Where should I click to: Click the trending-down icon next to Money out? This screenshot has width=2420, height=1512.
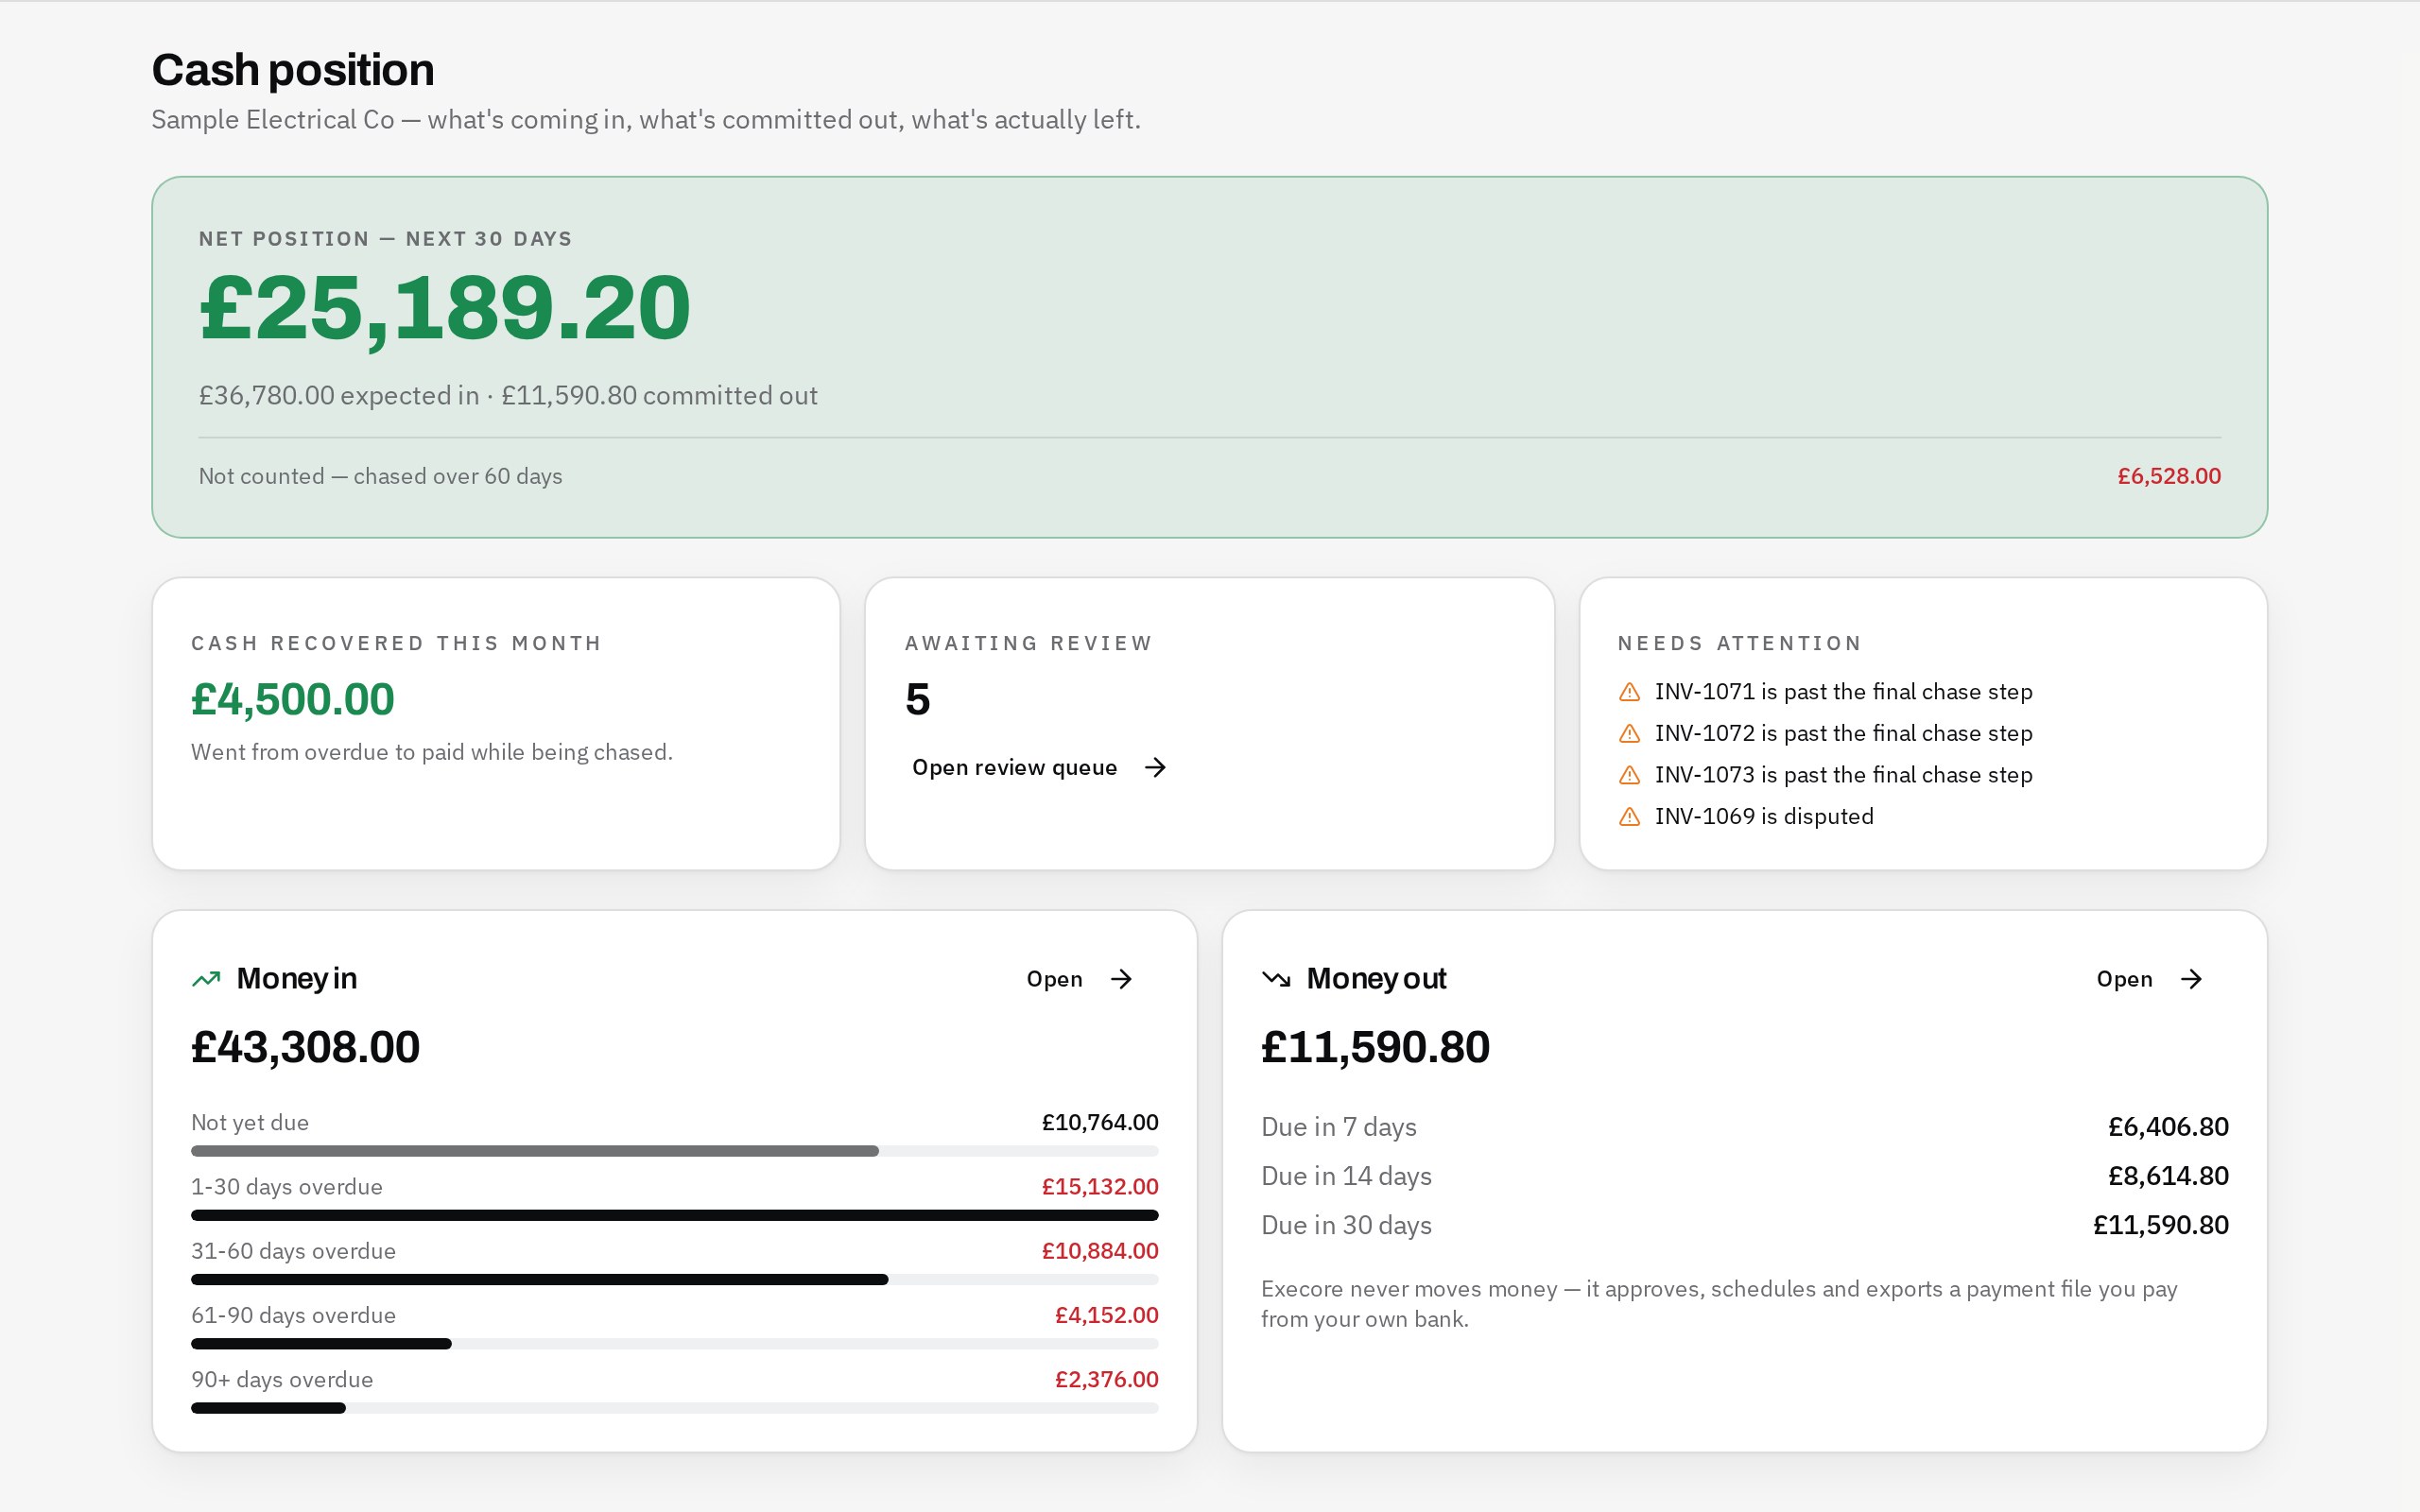[1276, 979]
